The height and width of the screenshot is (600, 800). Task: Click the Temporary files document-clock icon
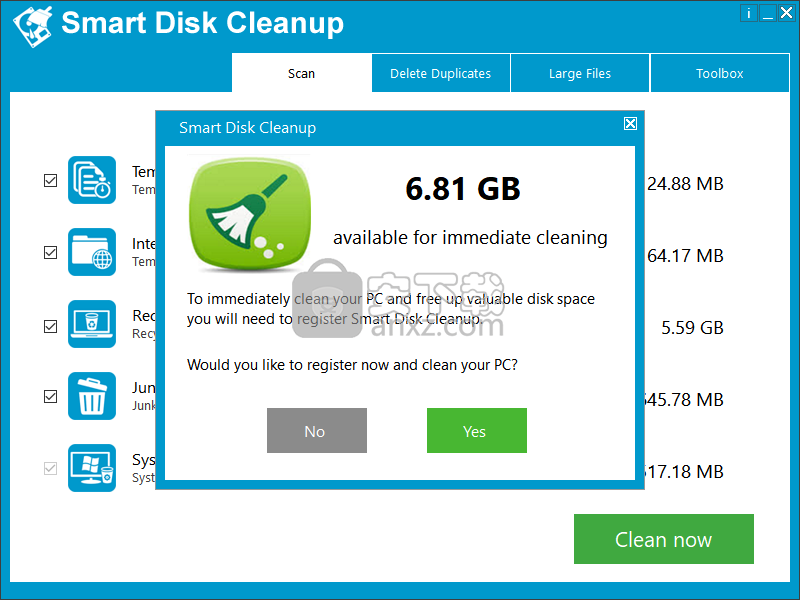coord(92,181)
